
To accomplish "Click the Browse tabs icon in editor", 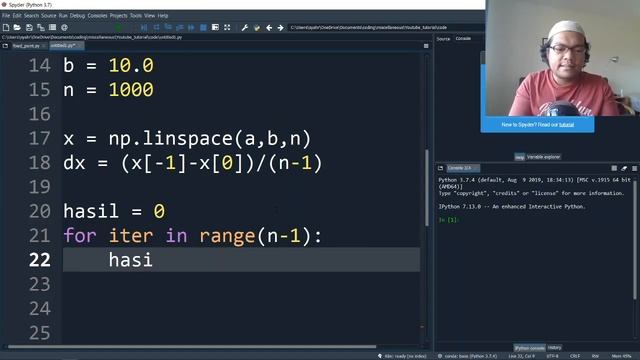I will tap(5, 46).
